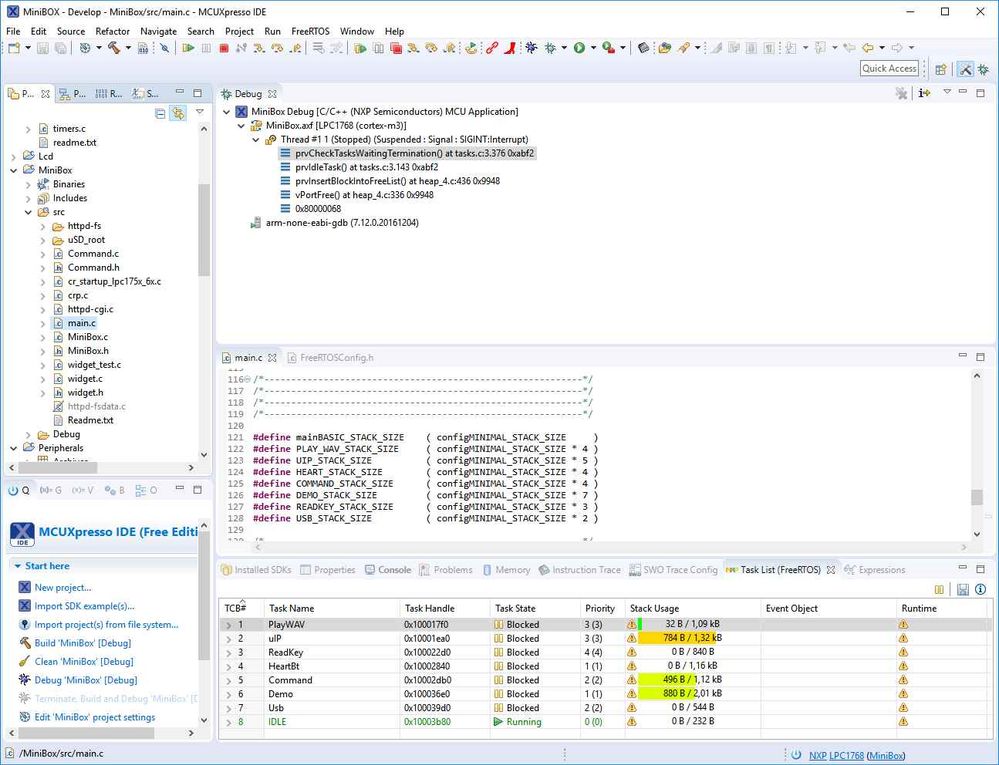Open Build dropdown arrow beside hammer

[x=128, y=48]
